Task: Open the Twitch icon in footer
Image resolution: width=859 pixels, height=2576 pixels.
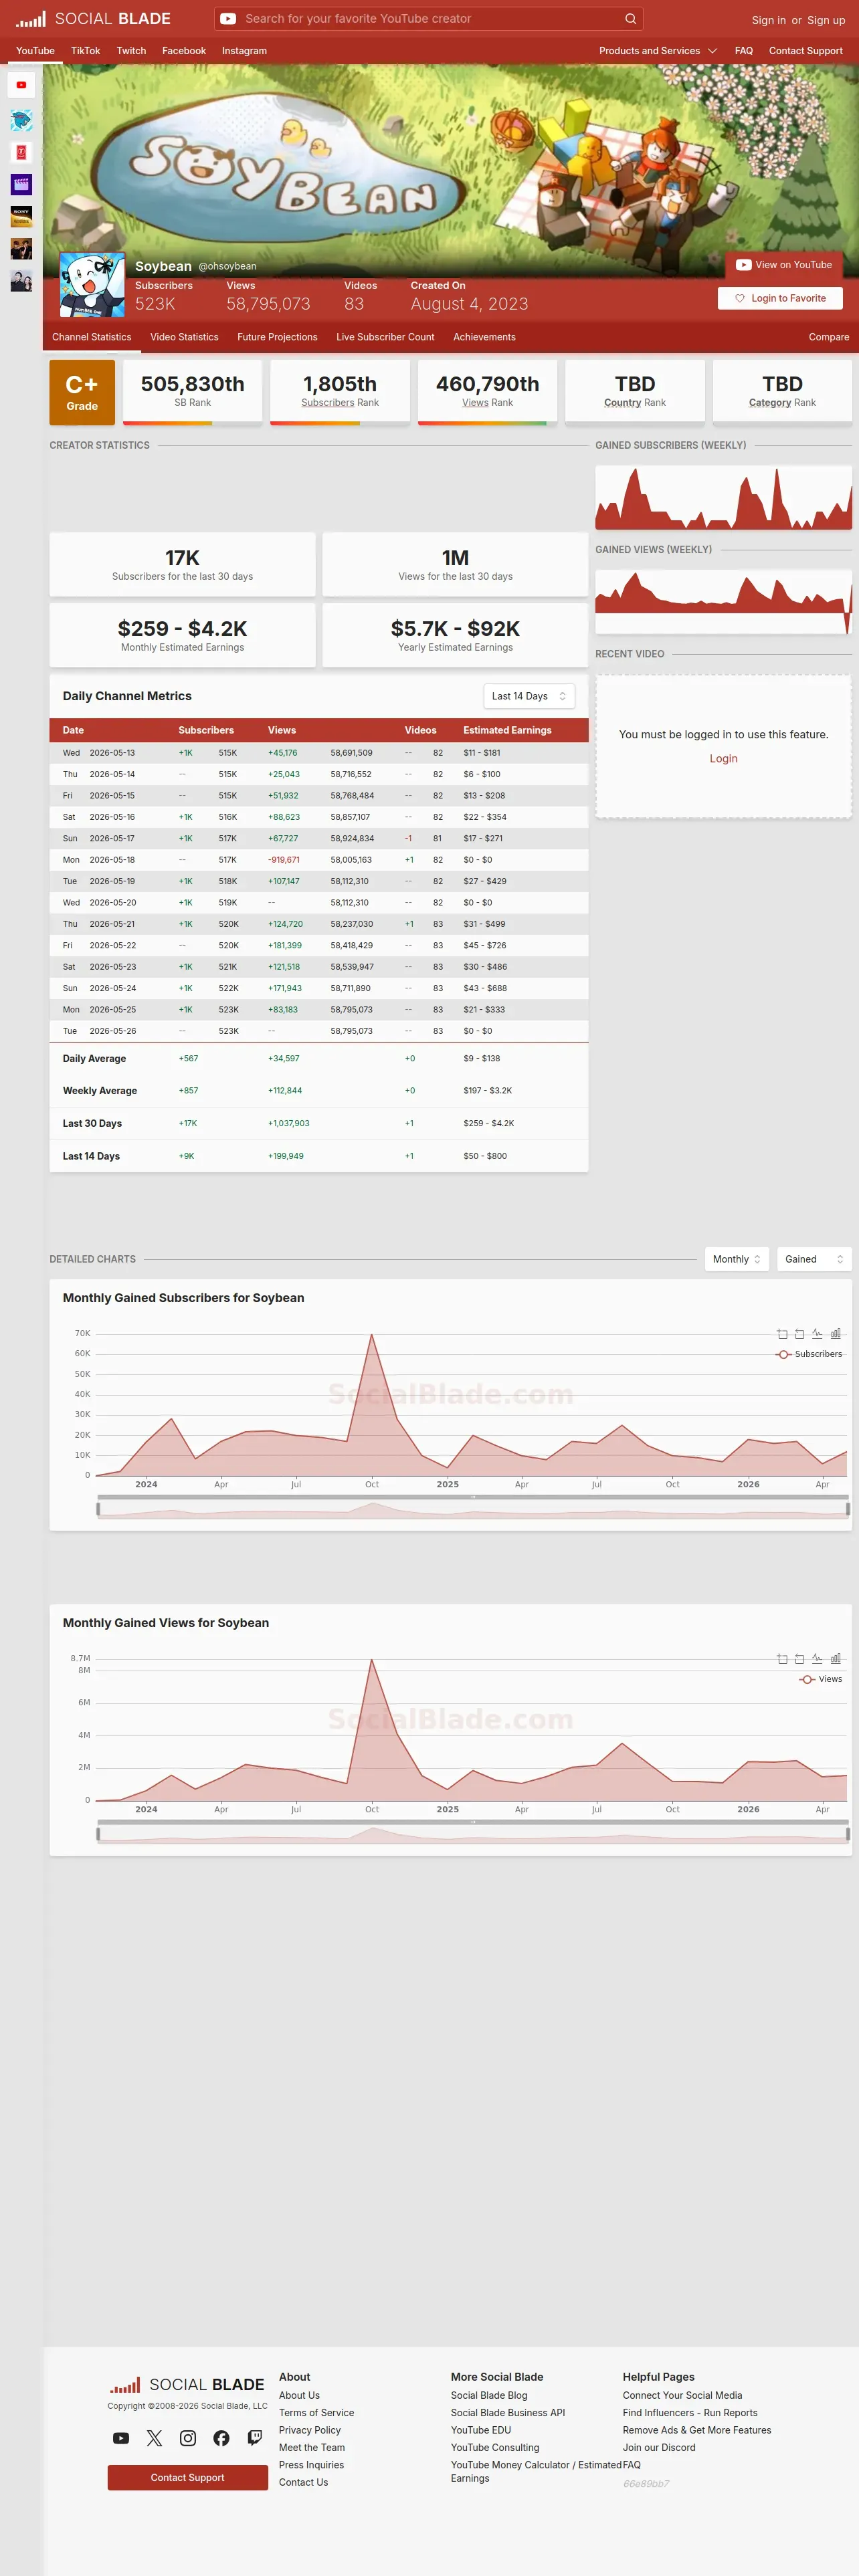Action: tap(255, 2437)
